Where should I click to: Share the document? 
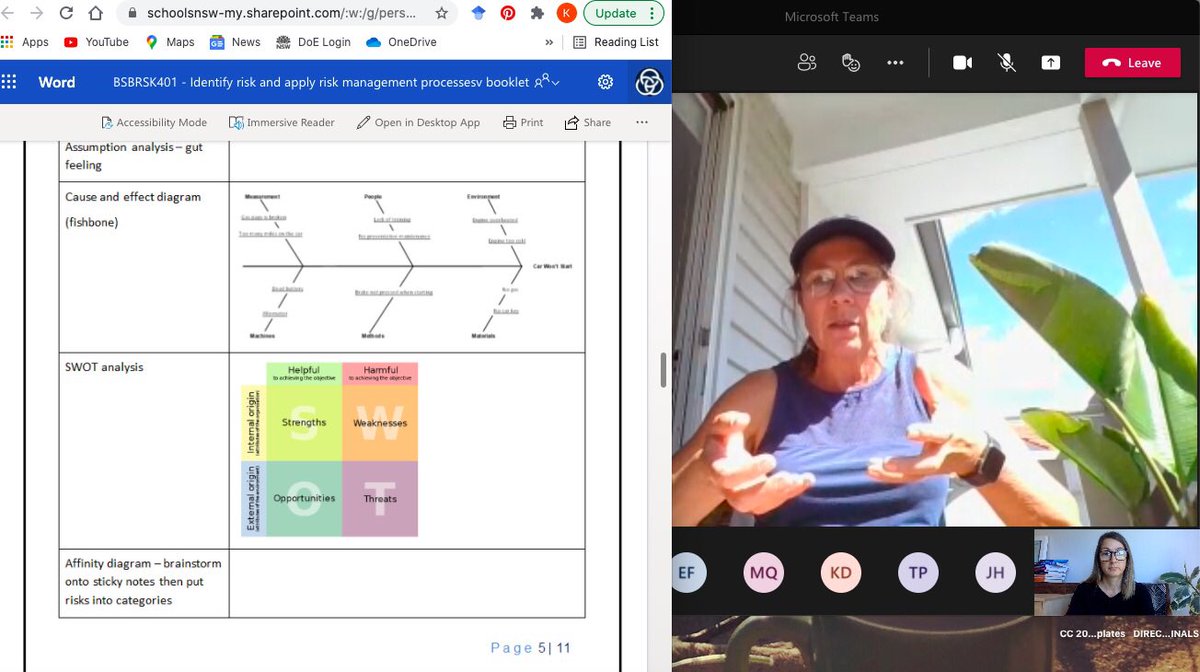[x=588, y=122]
